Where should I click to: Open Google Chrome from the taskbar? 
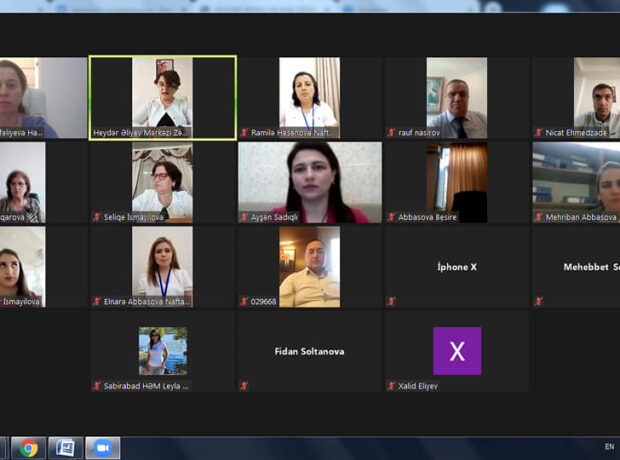click(x=29, y=448)
